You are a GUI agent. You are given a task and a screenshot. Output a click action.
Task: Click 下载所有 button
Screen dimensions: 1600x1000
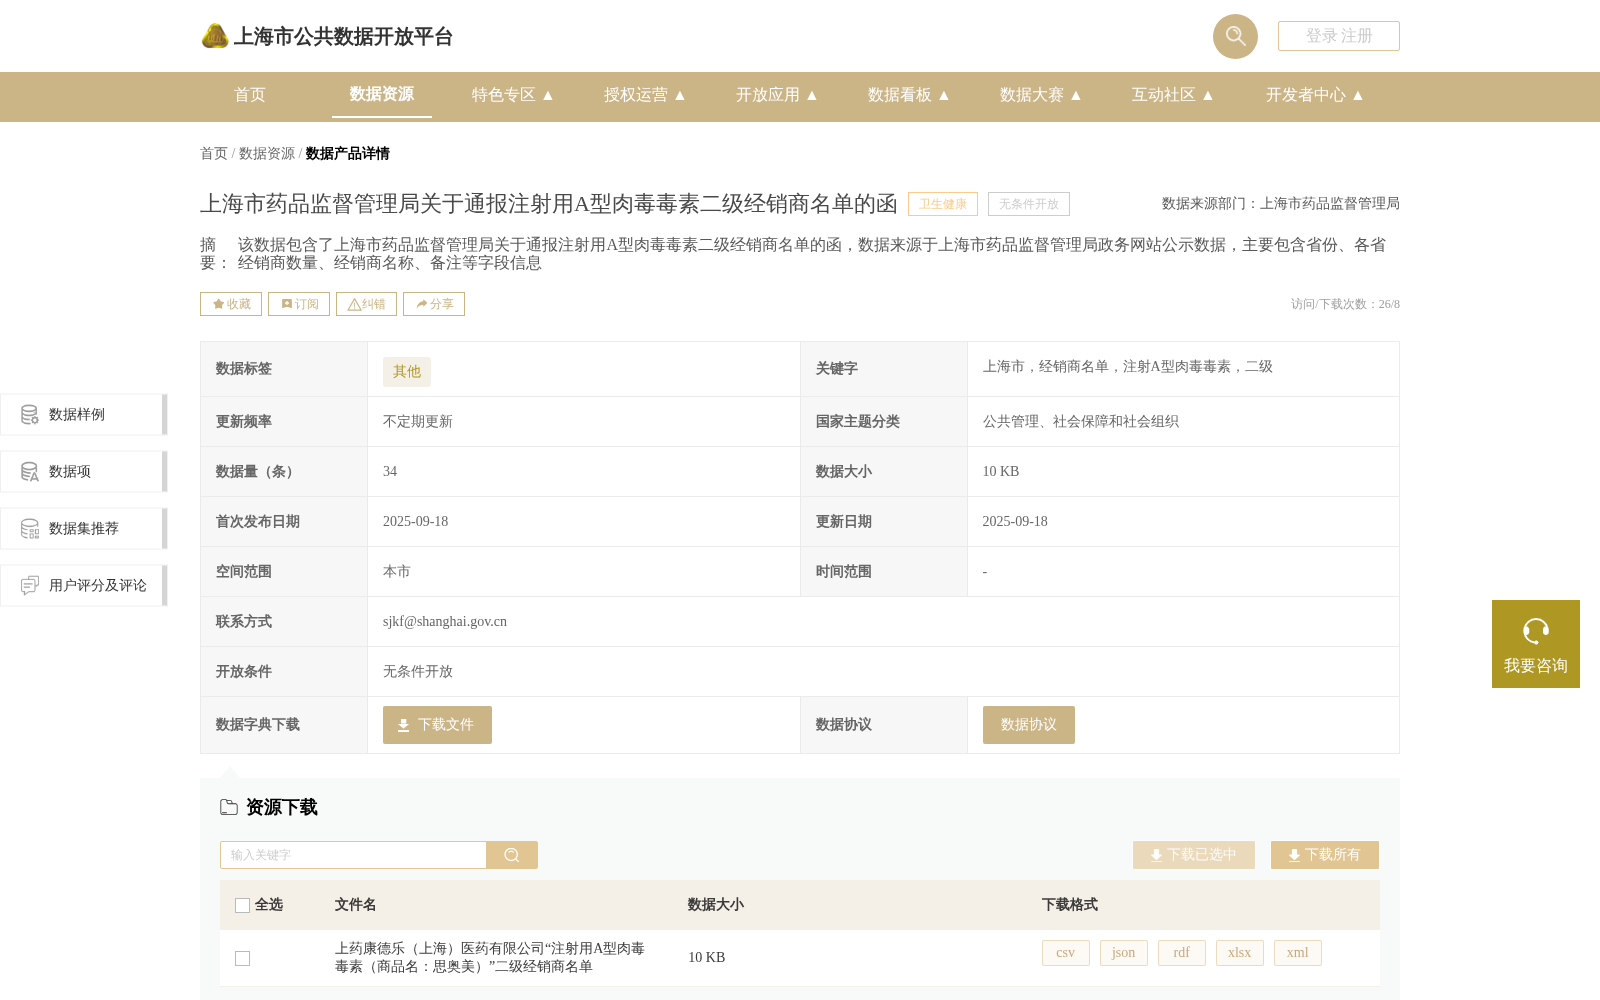[1325, 855]
